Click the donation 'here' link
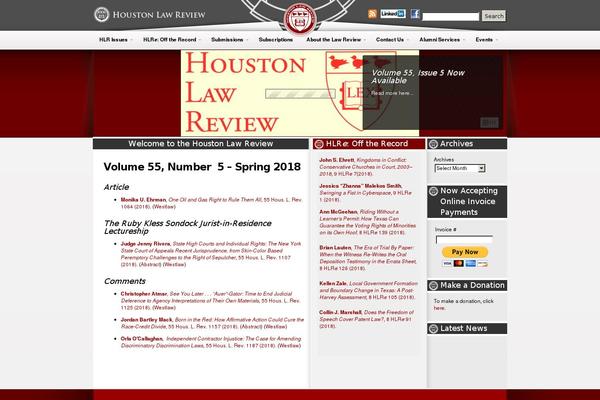The image size is (600, 400). point(439,308)
